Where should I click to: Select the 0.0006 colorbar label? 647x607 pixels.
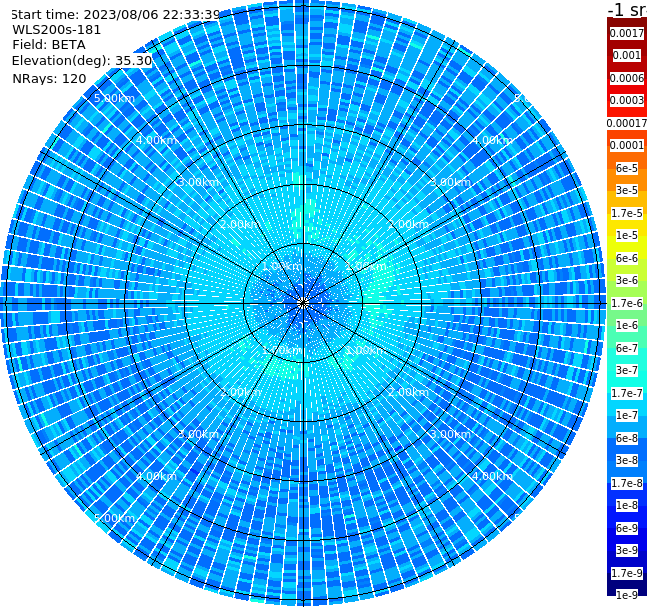pos(627,78)
